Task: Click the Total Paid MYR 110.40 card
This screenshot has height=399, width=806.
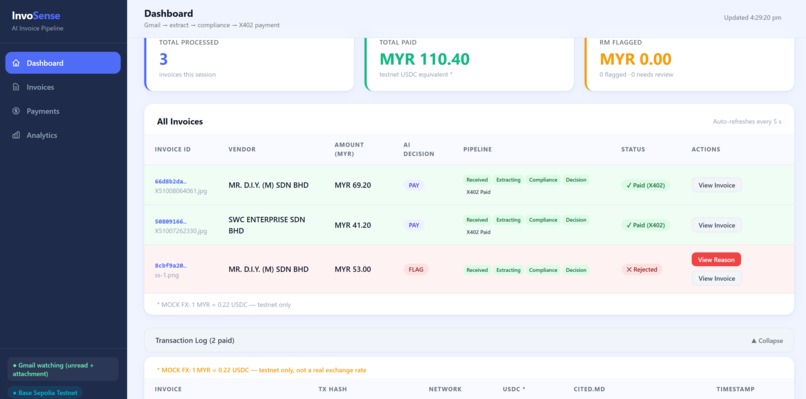Action: 469,64
